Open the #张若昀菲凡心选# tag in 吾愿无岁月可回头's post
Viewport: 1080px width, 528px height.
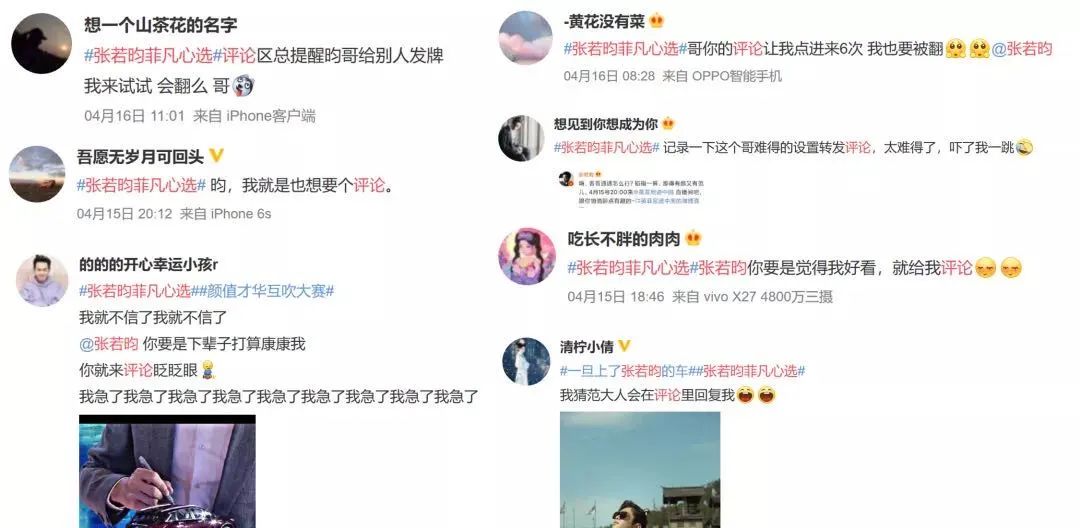141,185
